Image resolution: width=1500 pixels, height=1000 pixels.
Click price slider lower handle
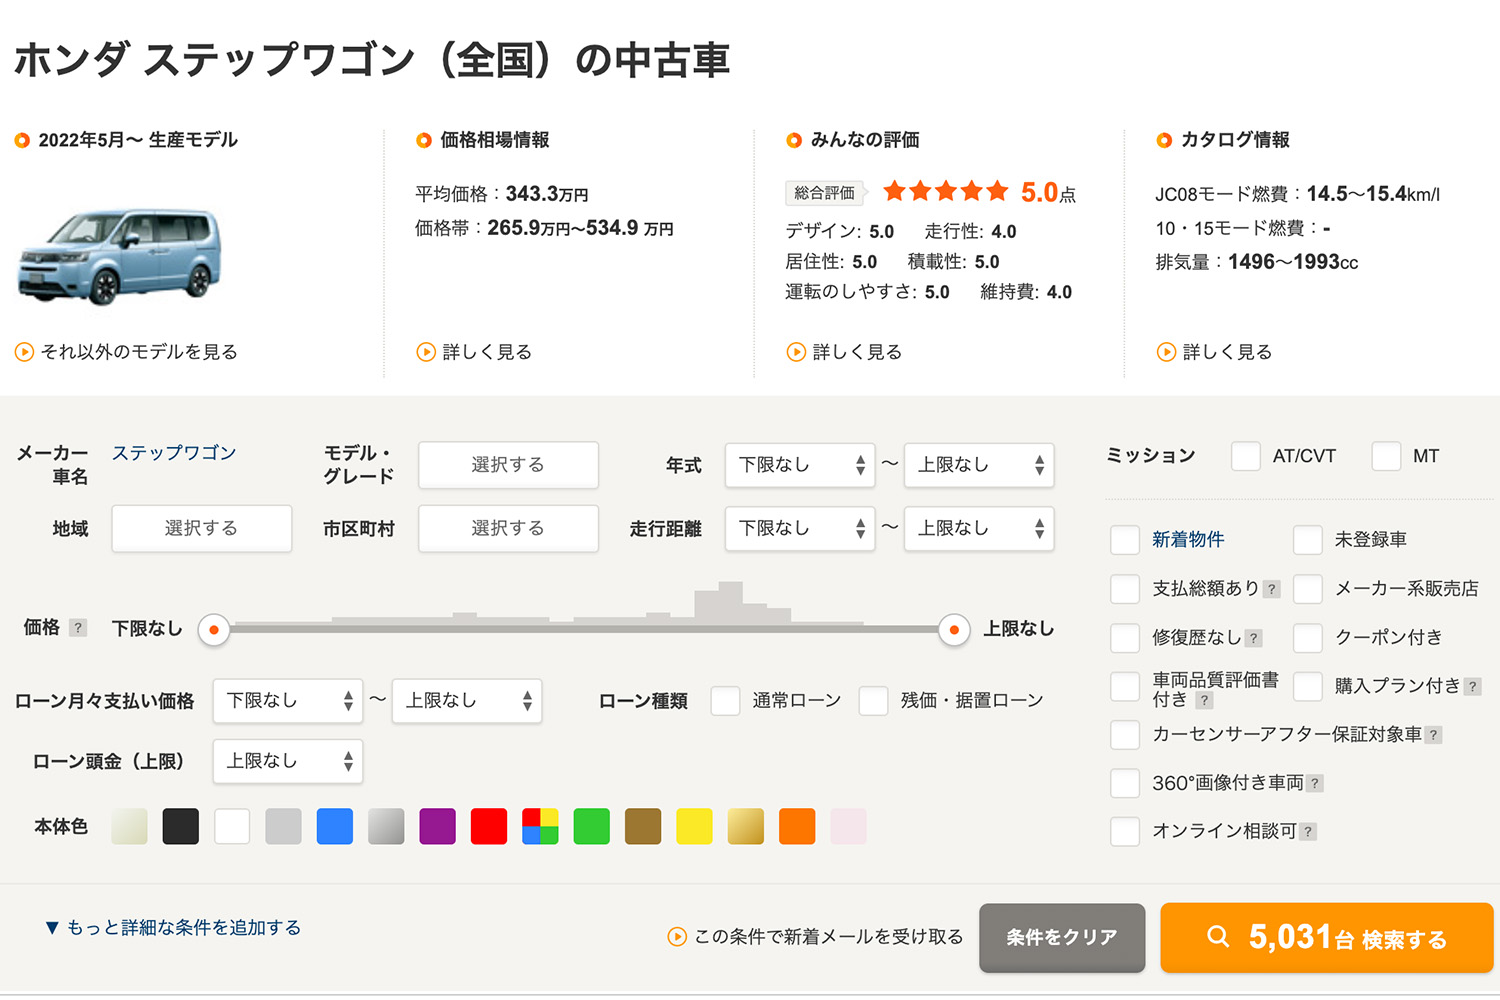pyautogui.click(x=214, y=630)
